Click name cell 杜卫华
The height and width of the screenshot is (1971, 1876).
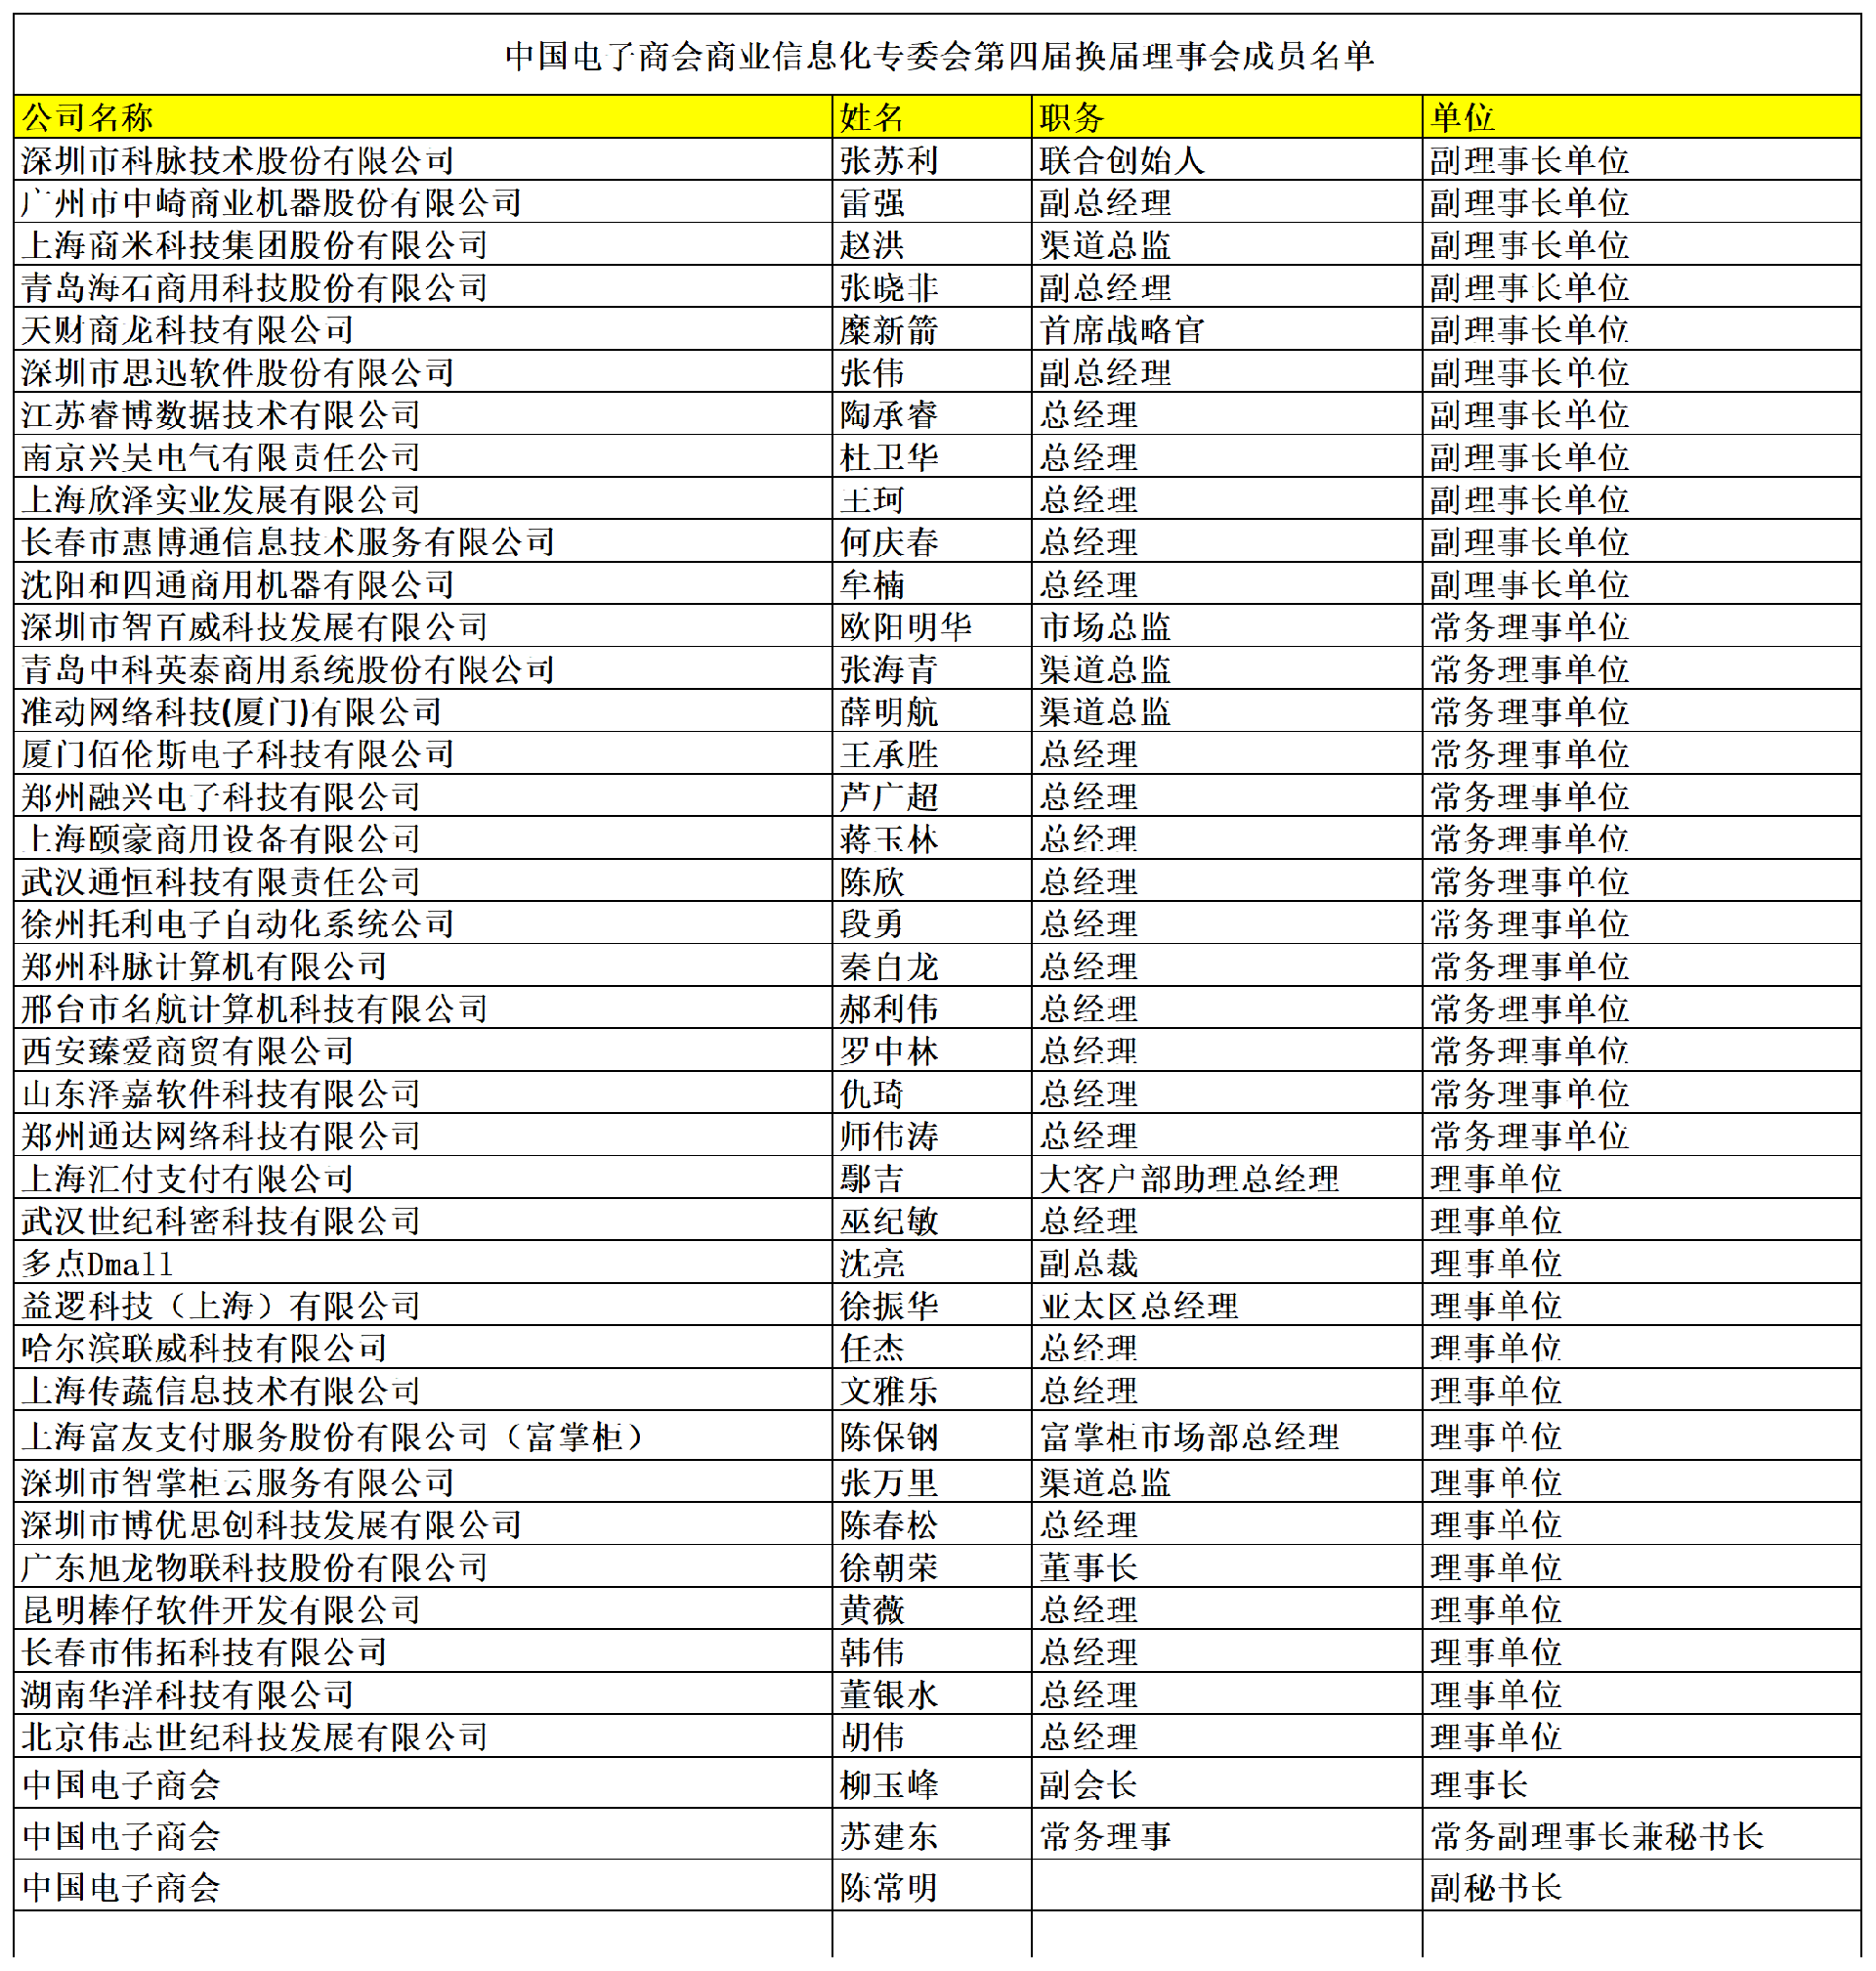point(932,458)
